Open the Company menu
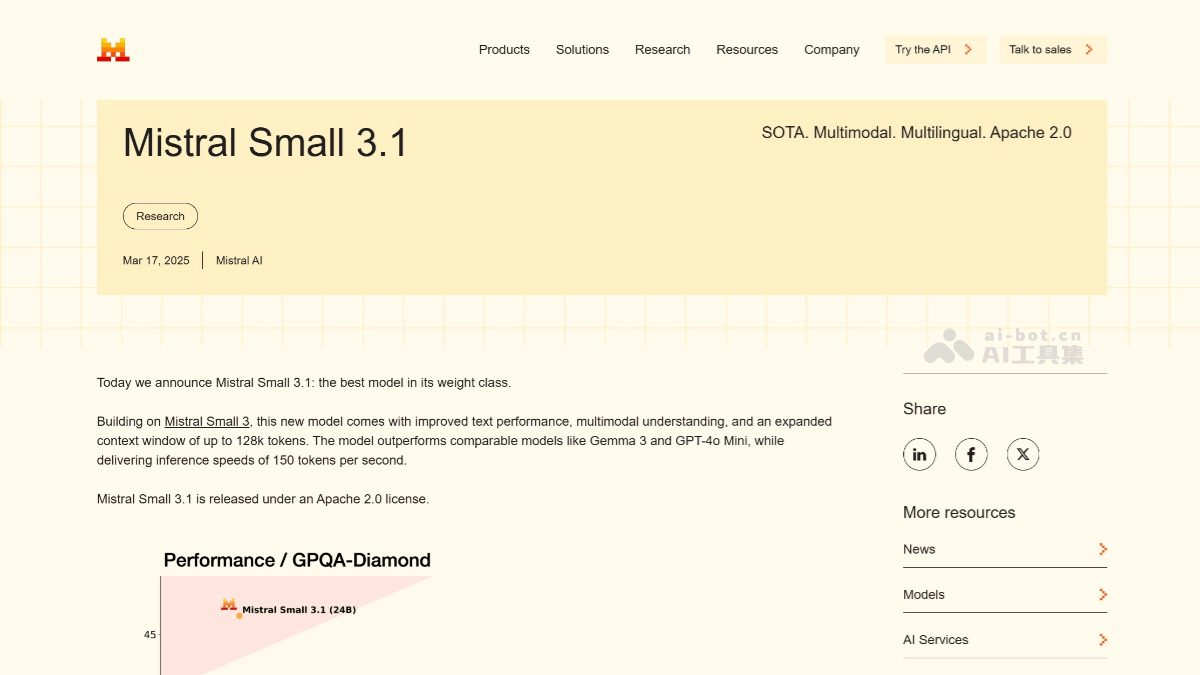This screenshot has height=675, width=1200. [x=831, y=49]
